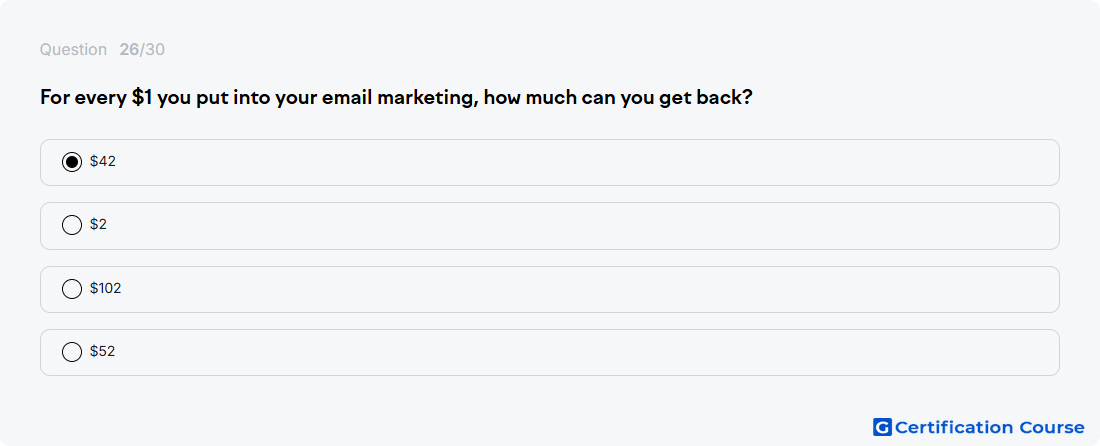The width and height of the screenshot is (1100, 446).
Task: Click "email marketing" in the question heading
Action: [x=400, y=97]
